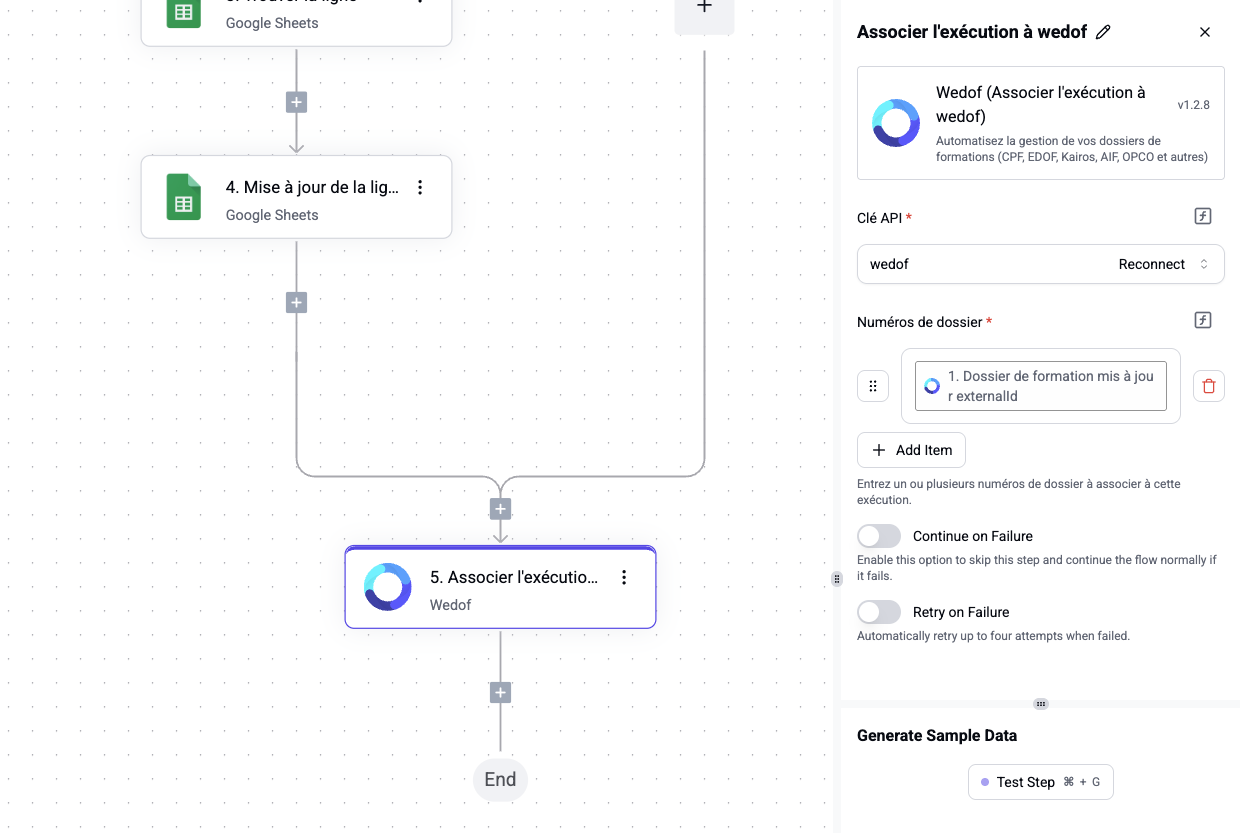Open three-dot menu on step 4 Google Sheets
Screen dimensions: 1240x833
[420, 188]
